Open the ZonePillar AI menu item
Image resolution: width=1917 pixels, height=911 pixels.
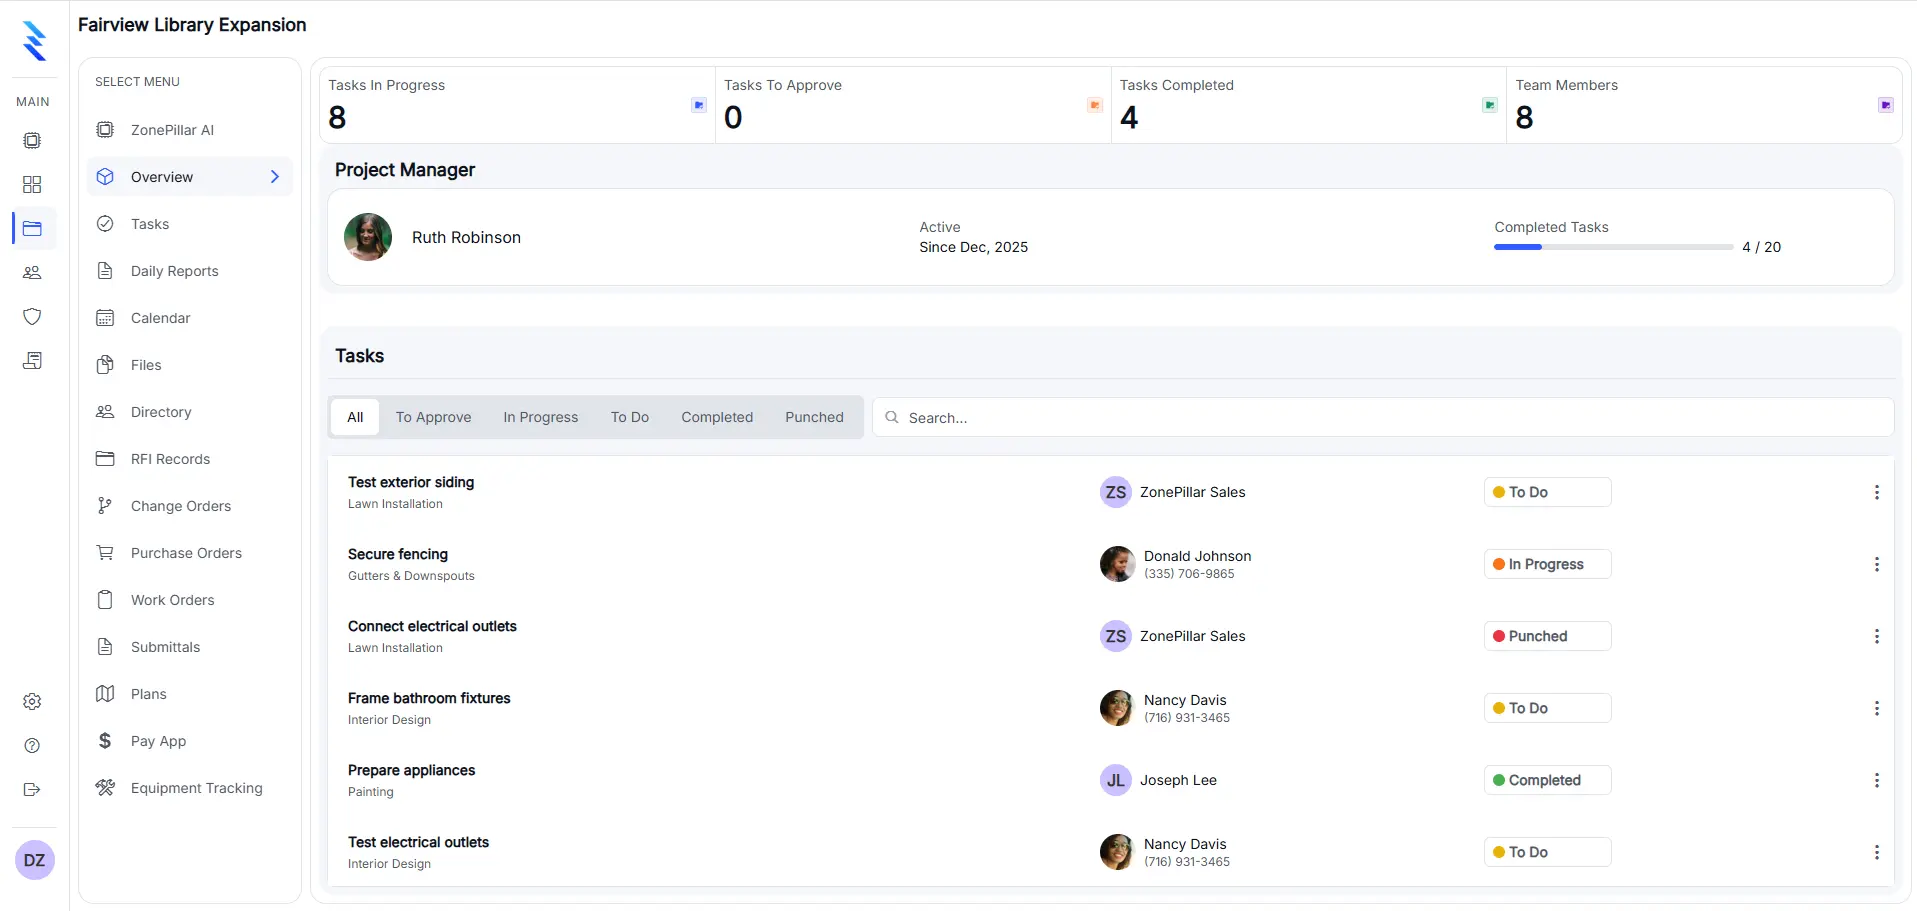(171, 130)
